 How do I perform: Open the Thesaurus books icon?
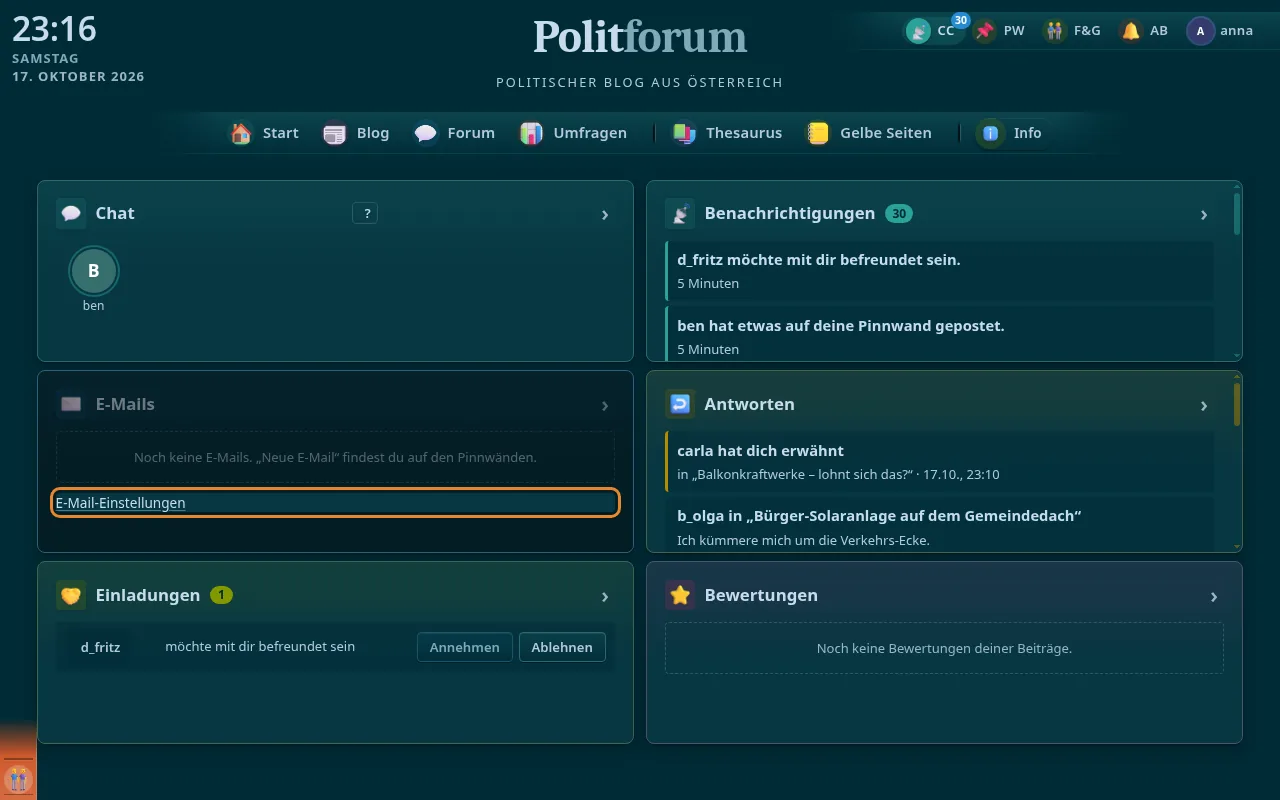pos(684,133)
